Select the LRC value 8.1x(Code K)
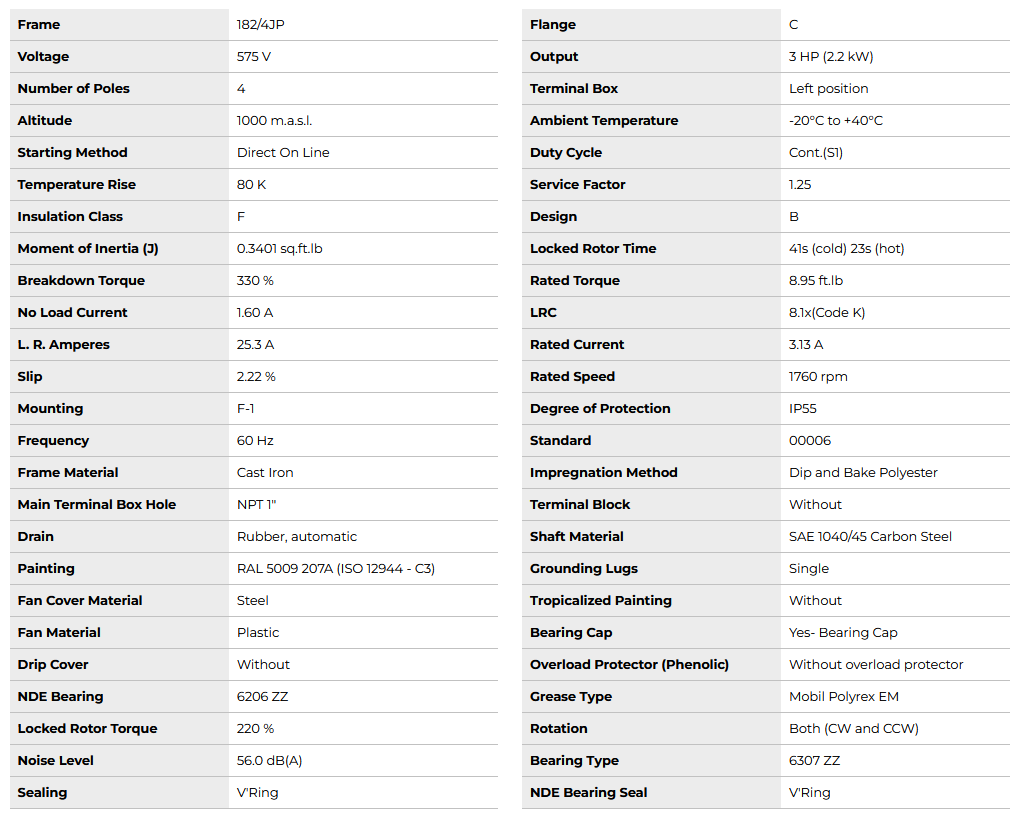 coord(827,312)
